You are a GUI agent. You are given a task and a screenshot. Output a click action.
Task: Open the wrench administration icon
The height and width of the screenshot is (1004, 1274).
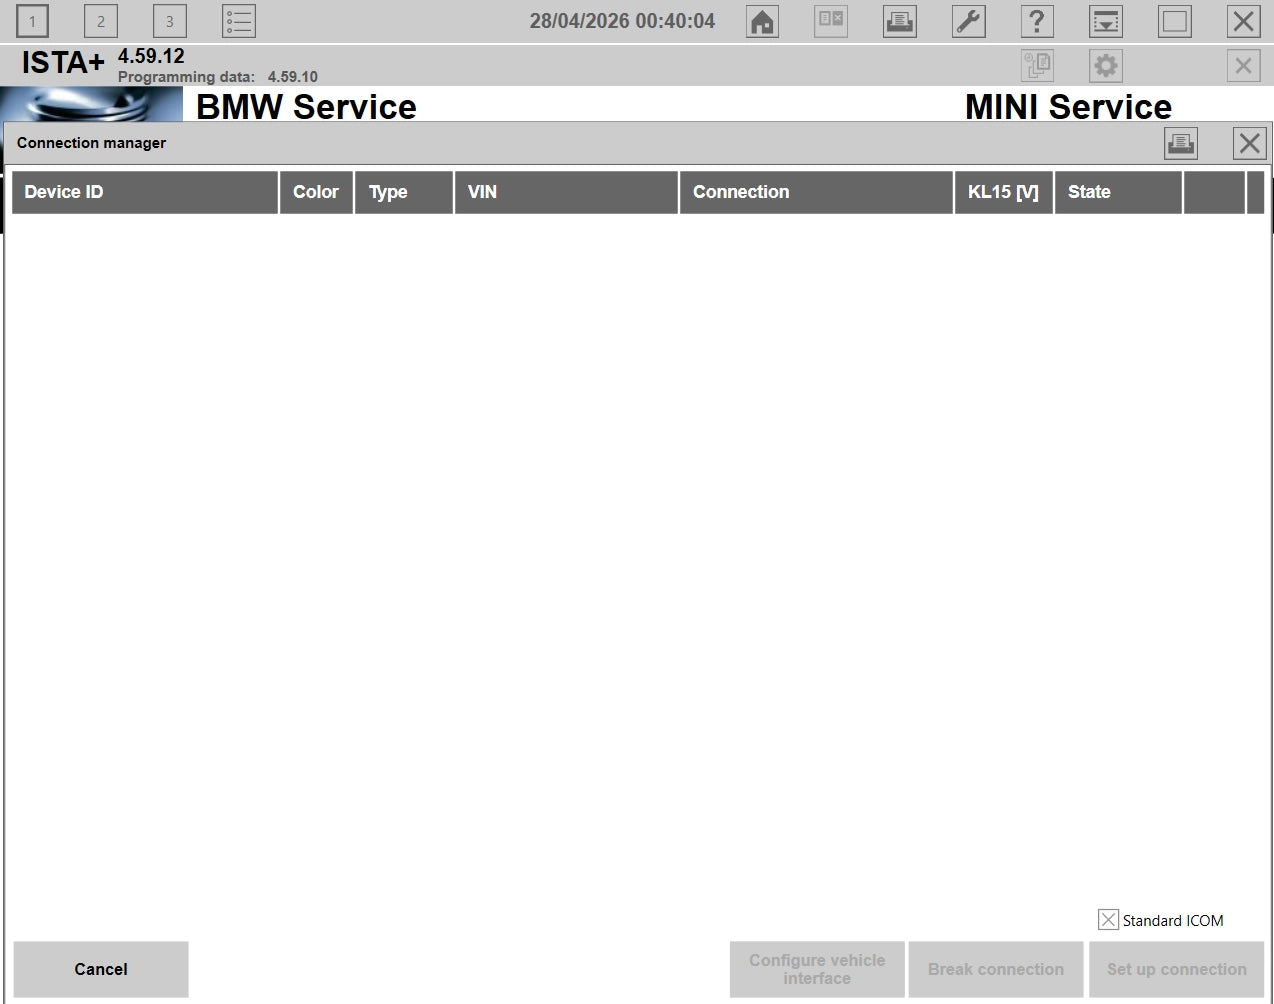tap(969, 21)
